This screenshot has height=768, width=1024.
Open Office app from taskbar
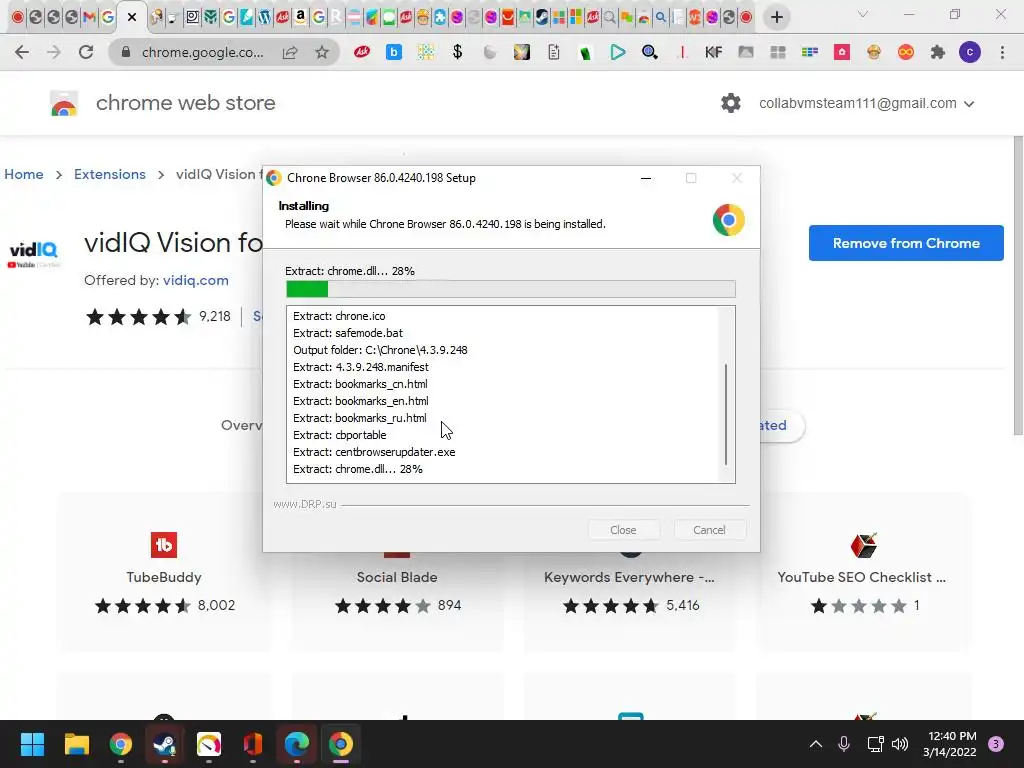point(253,744)
